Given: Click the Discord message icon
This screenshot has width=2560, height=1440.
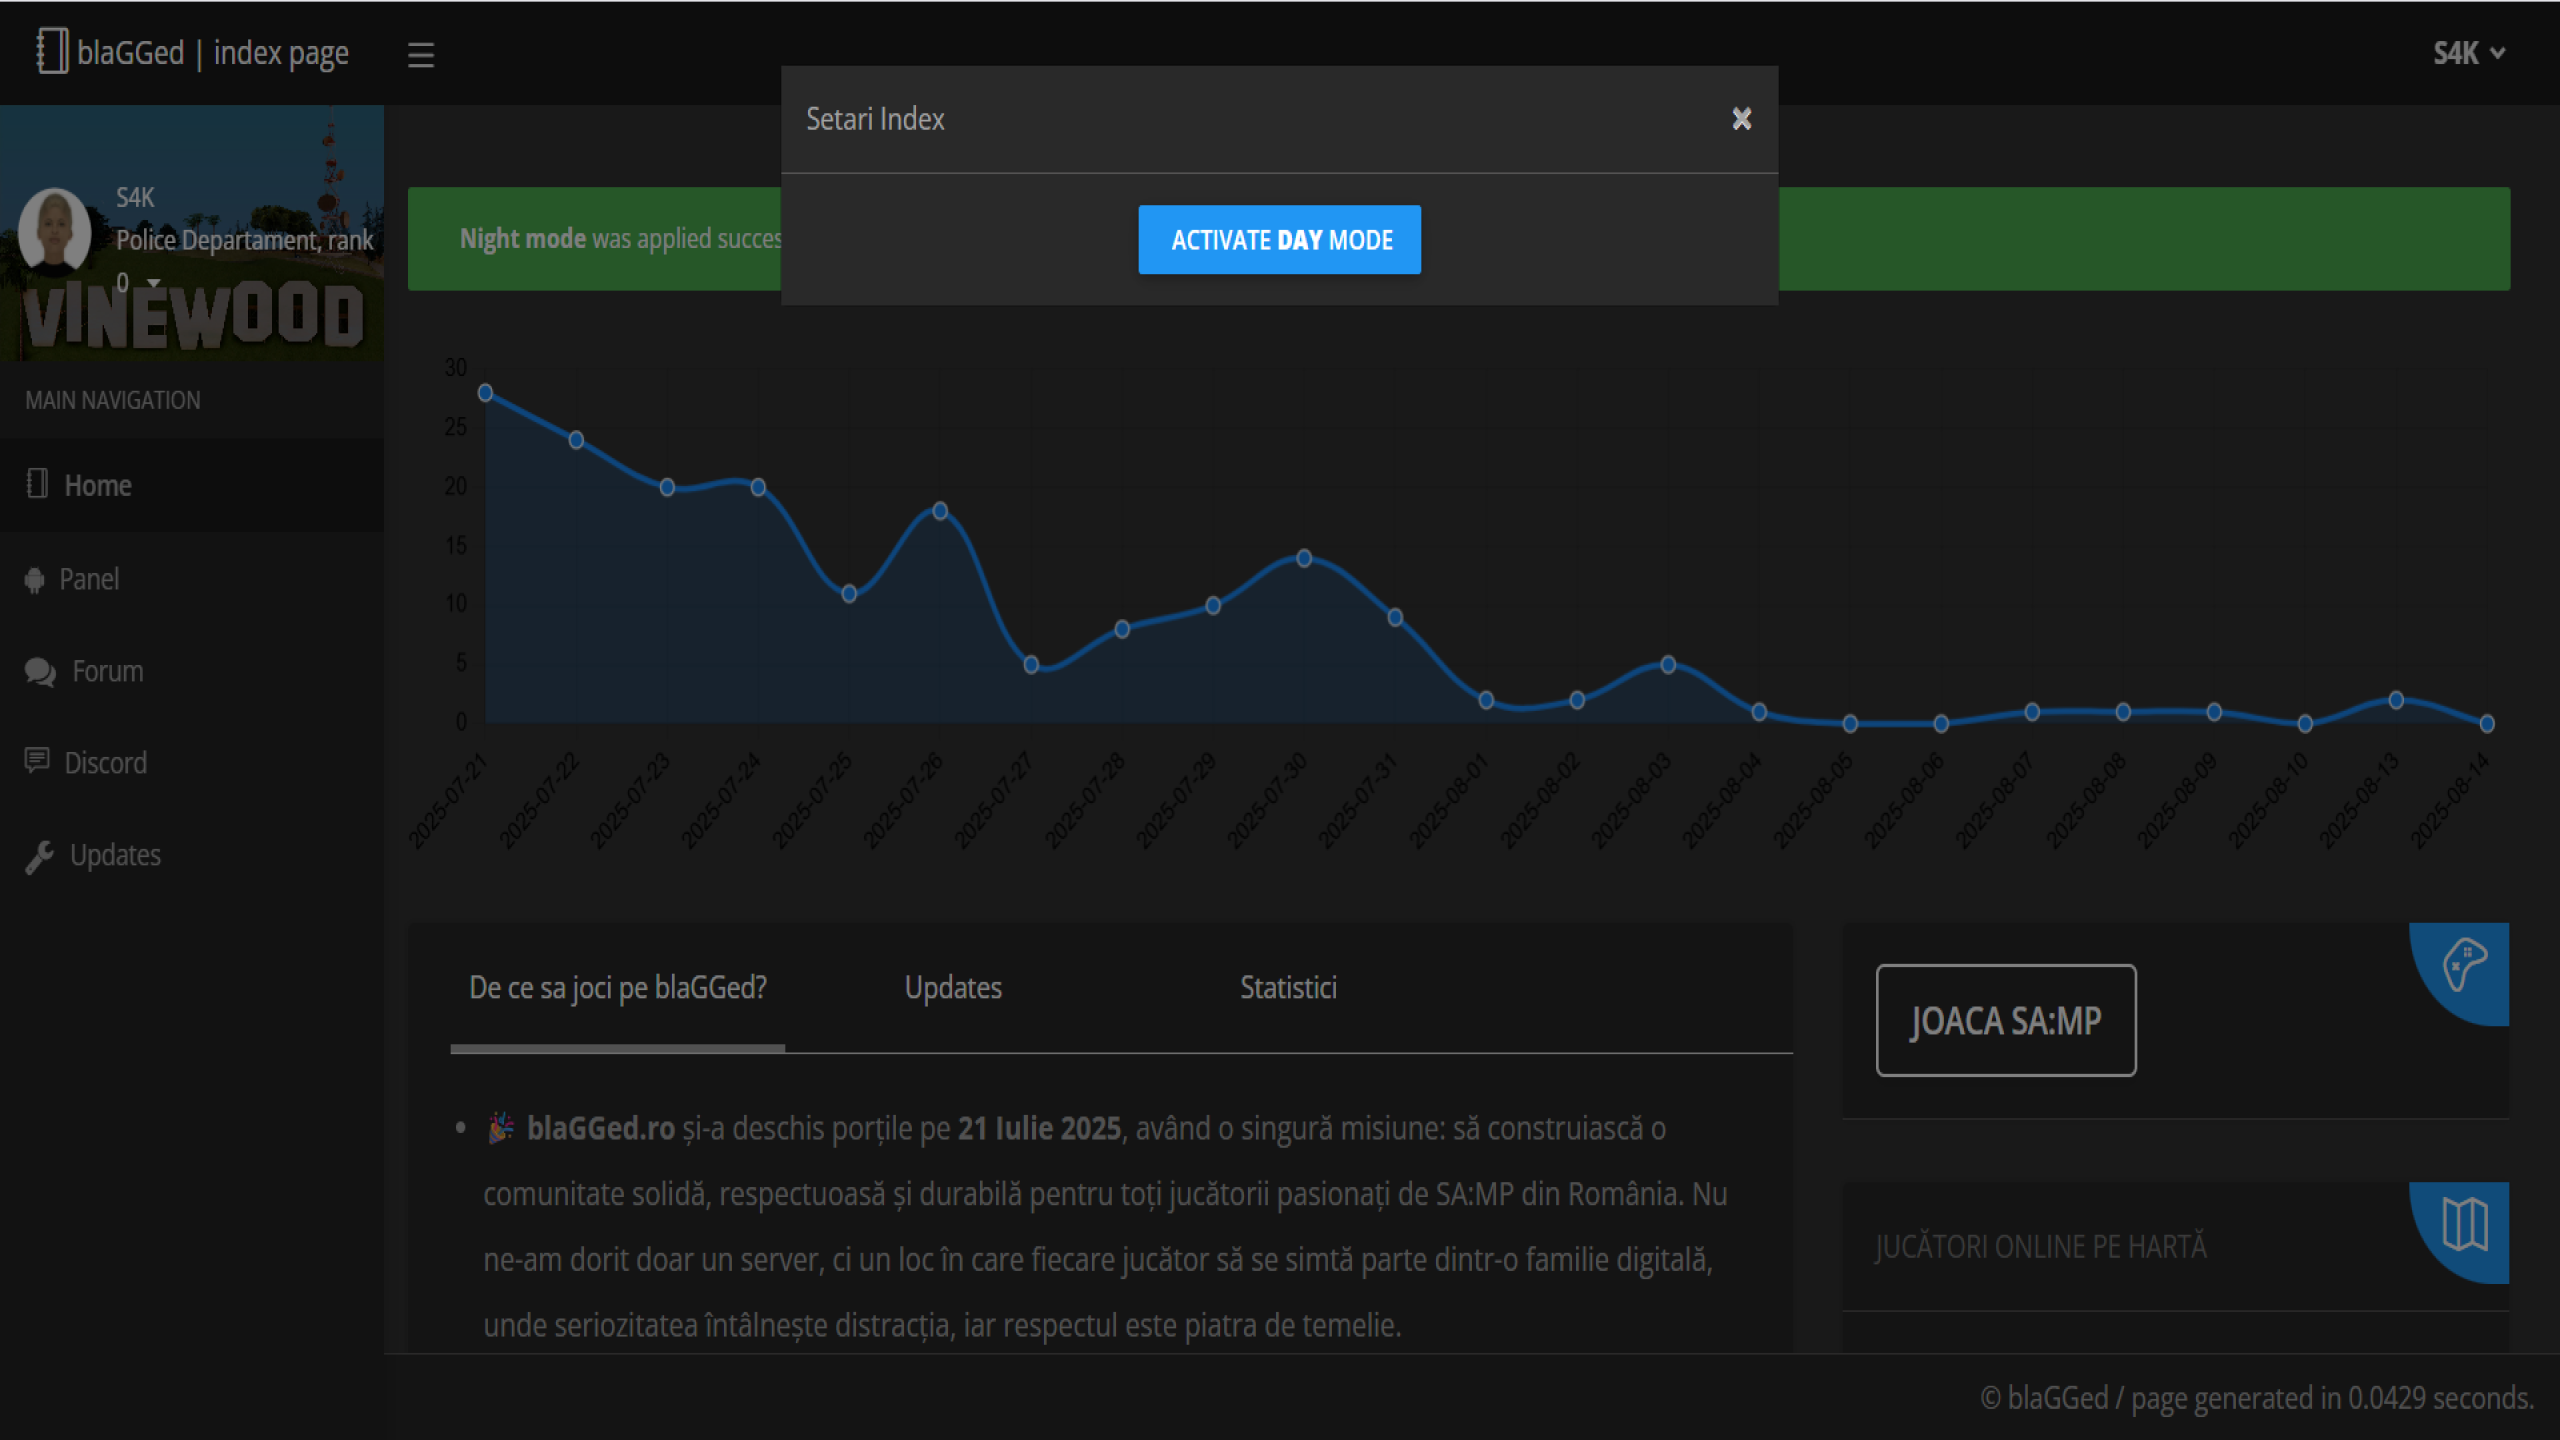Looking at the screenshot, I should pos(37,762).
